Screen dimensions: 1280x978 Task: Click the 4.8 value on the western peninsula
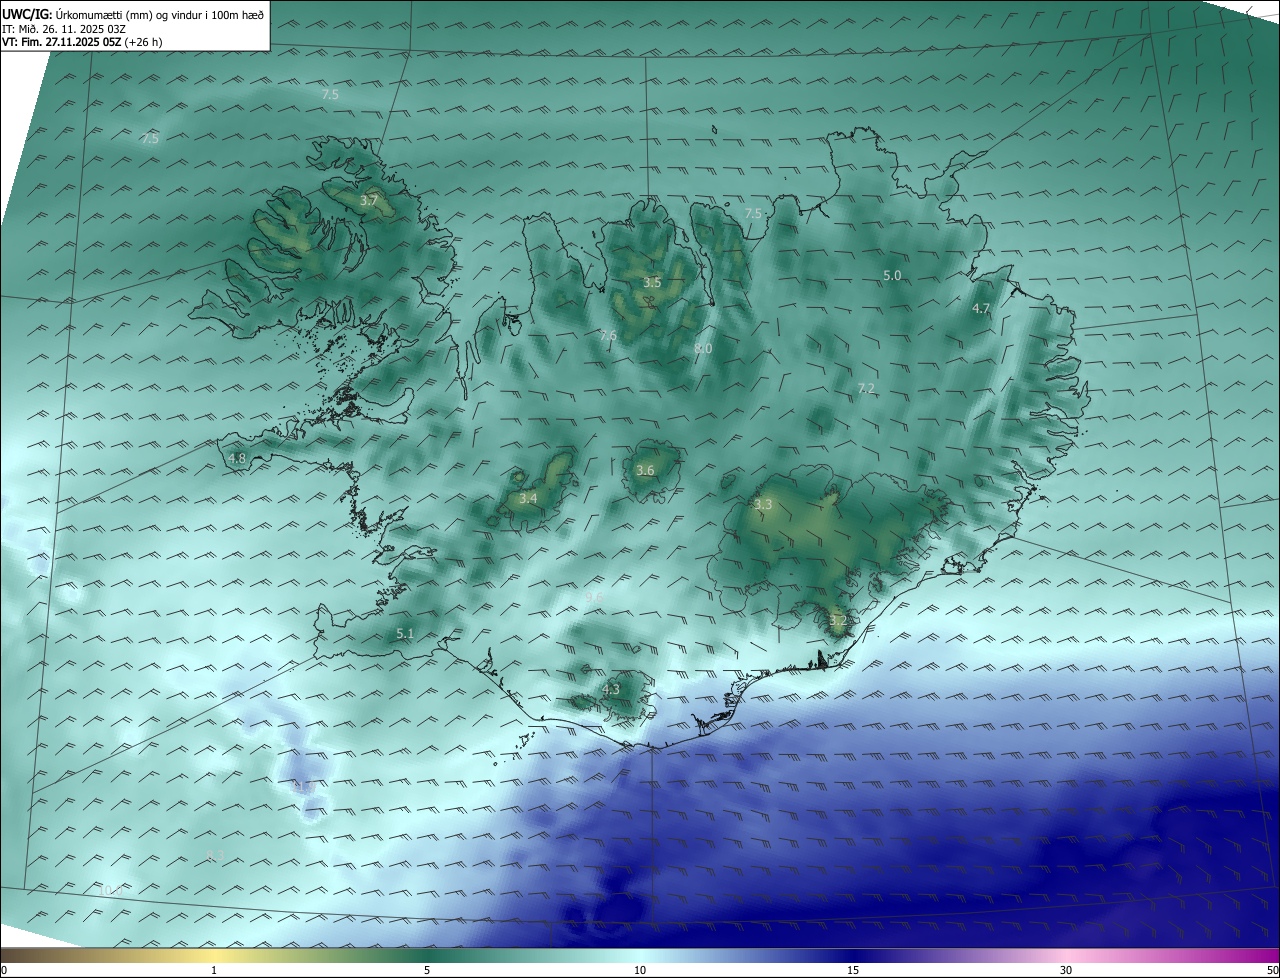coord(237,459)
